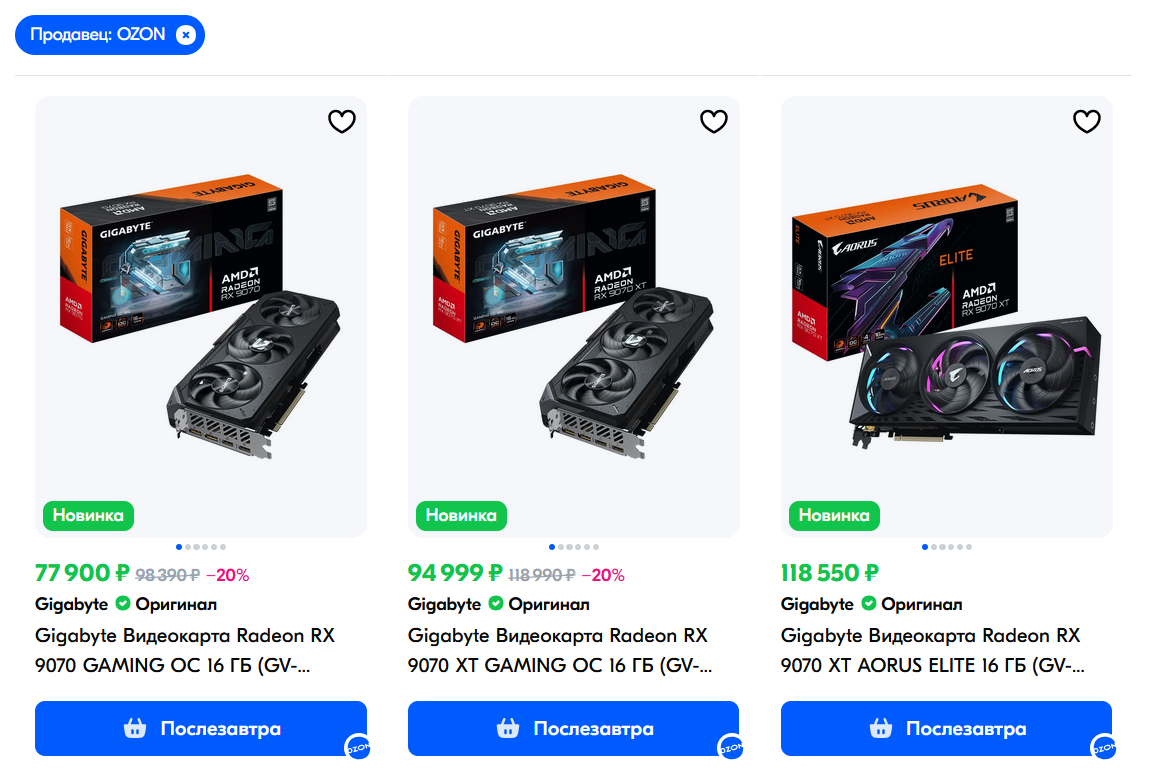
Task: Remove the OZON seller filter chip
Action: click(186, 35)
